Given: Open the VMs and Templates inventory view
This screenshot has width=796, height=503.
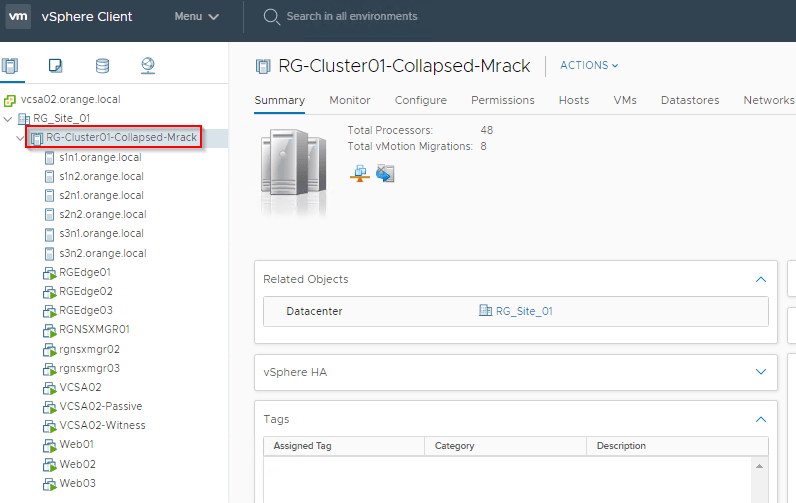Looking at the screenshot, I should click(55, 66).
